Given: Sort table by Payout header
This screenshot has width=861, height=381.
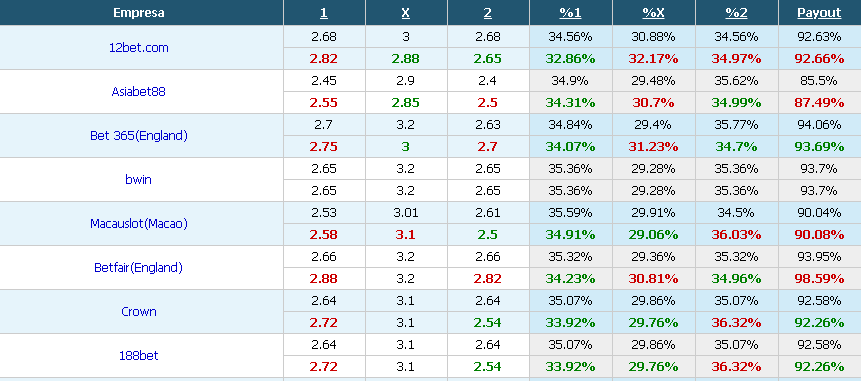Looking at the screenshot, I should (x=819, y=13).
